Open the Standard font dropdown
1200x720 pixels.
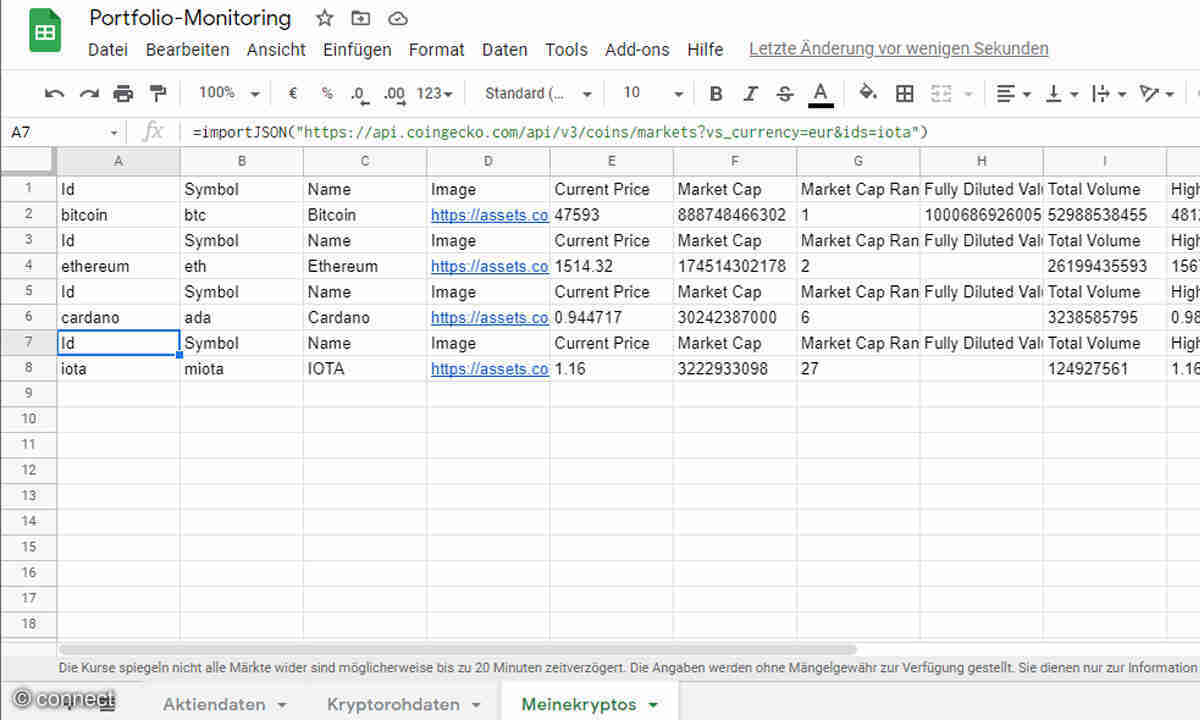[x=537, y=93]
